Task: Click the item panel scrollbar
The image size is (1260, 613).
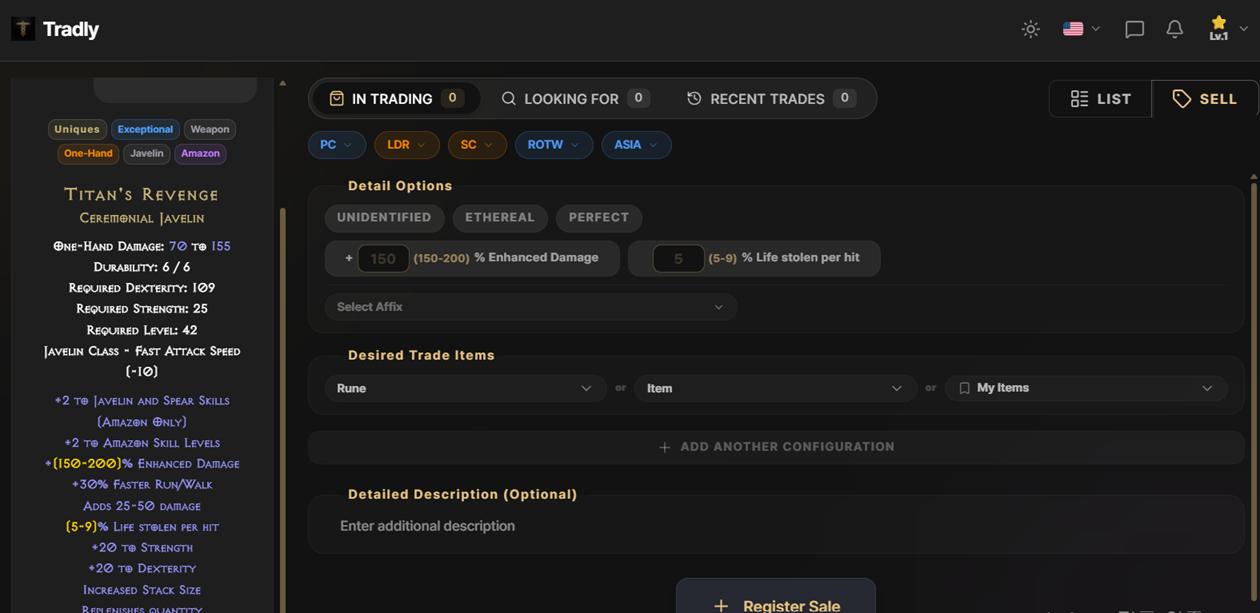Action: point(282,410)
